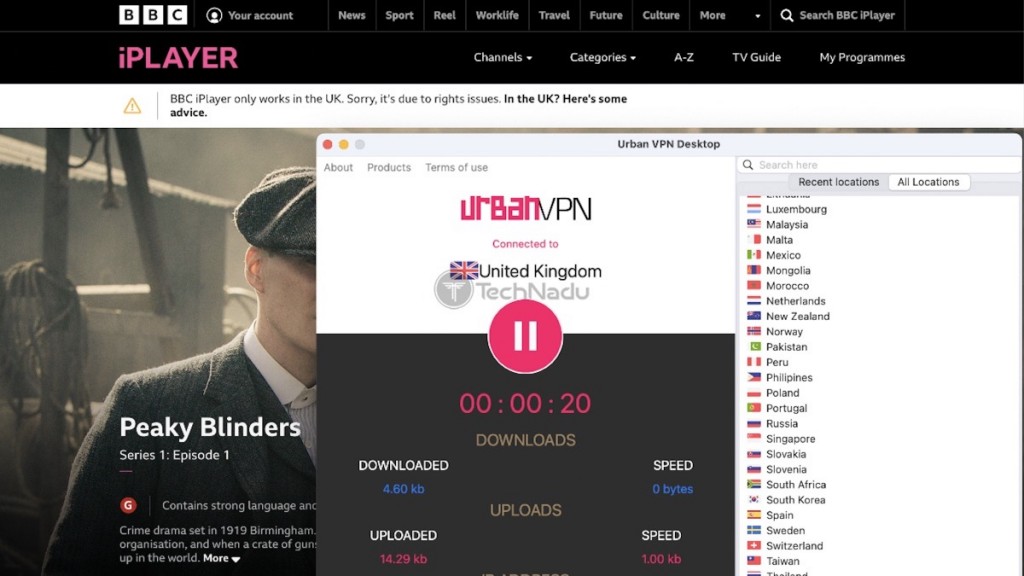Go to Future section

click(605, 15)
